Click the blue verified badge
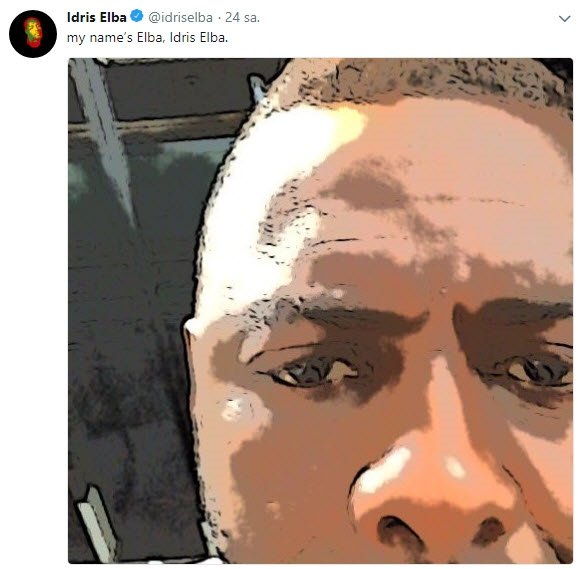578x569 pixels. 137,17
